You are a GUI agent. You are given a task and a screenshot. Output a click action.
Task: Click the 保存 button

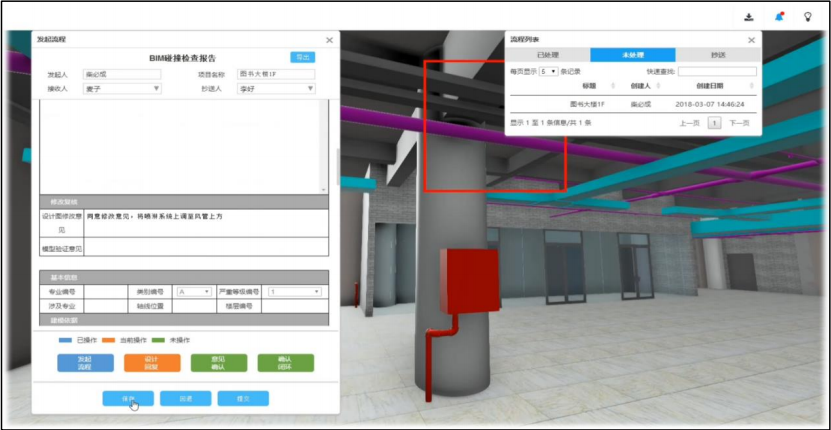pyautogui.click(x=128, y=399)
